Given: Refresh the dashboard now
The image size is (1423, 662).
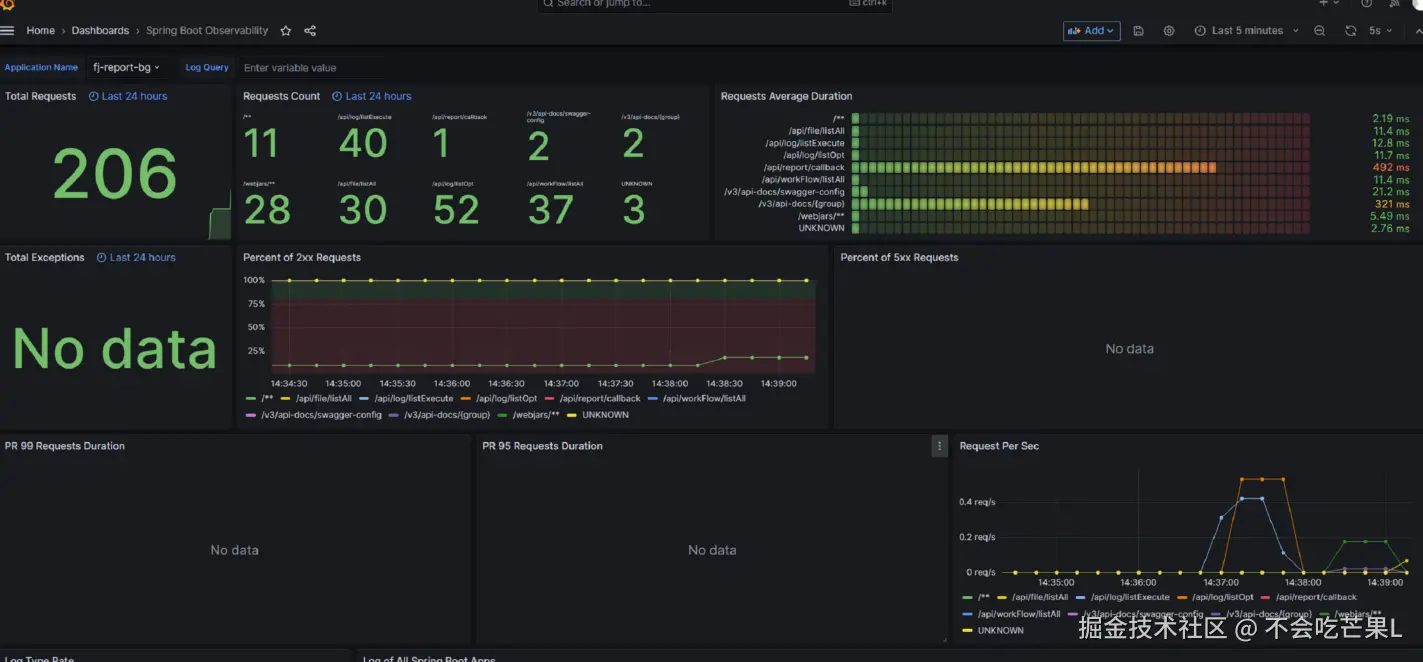Looking at the screenshot, I should (1350, 31).
